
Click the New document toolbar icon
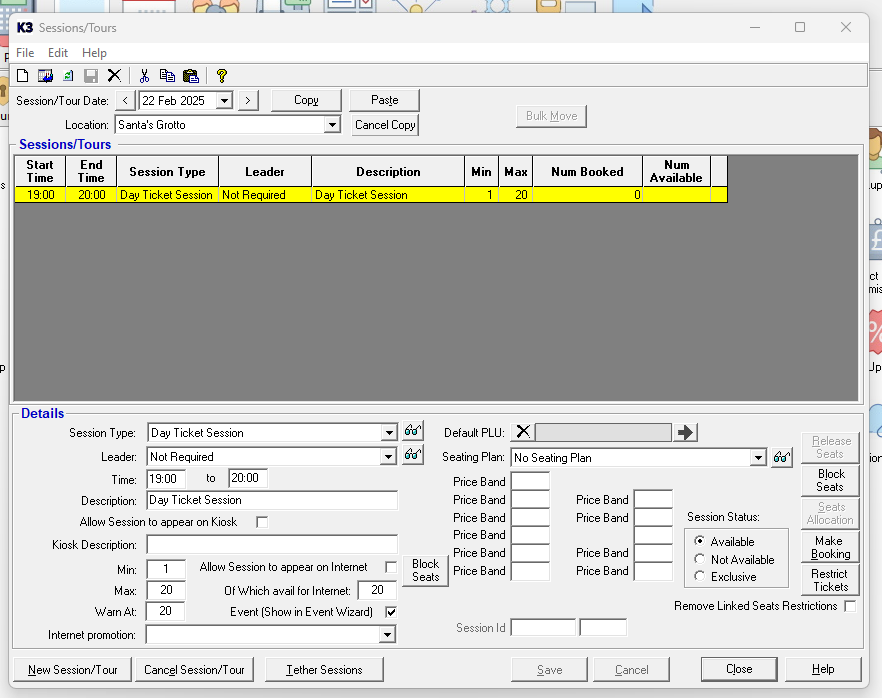tap(23, 76)
